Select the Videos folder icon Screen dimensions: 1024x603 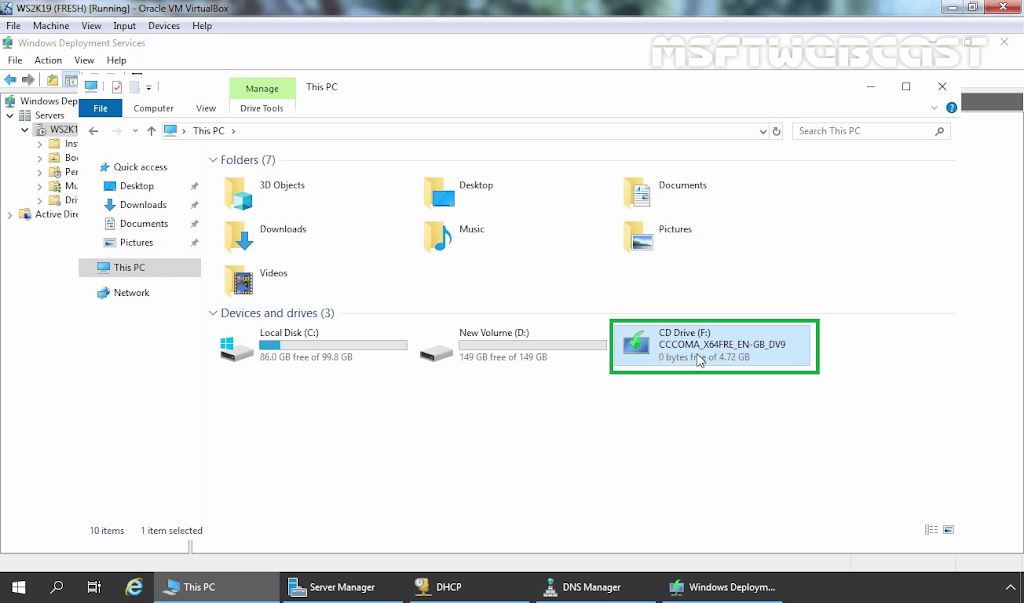pos(239,281)
